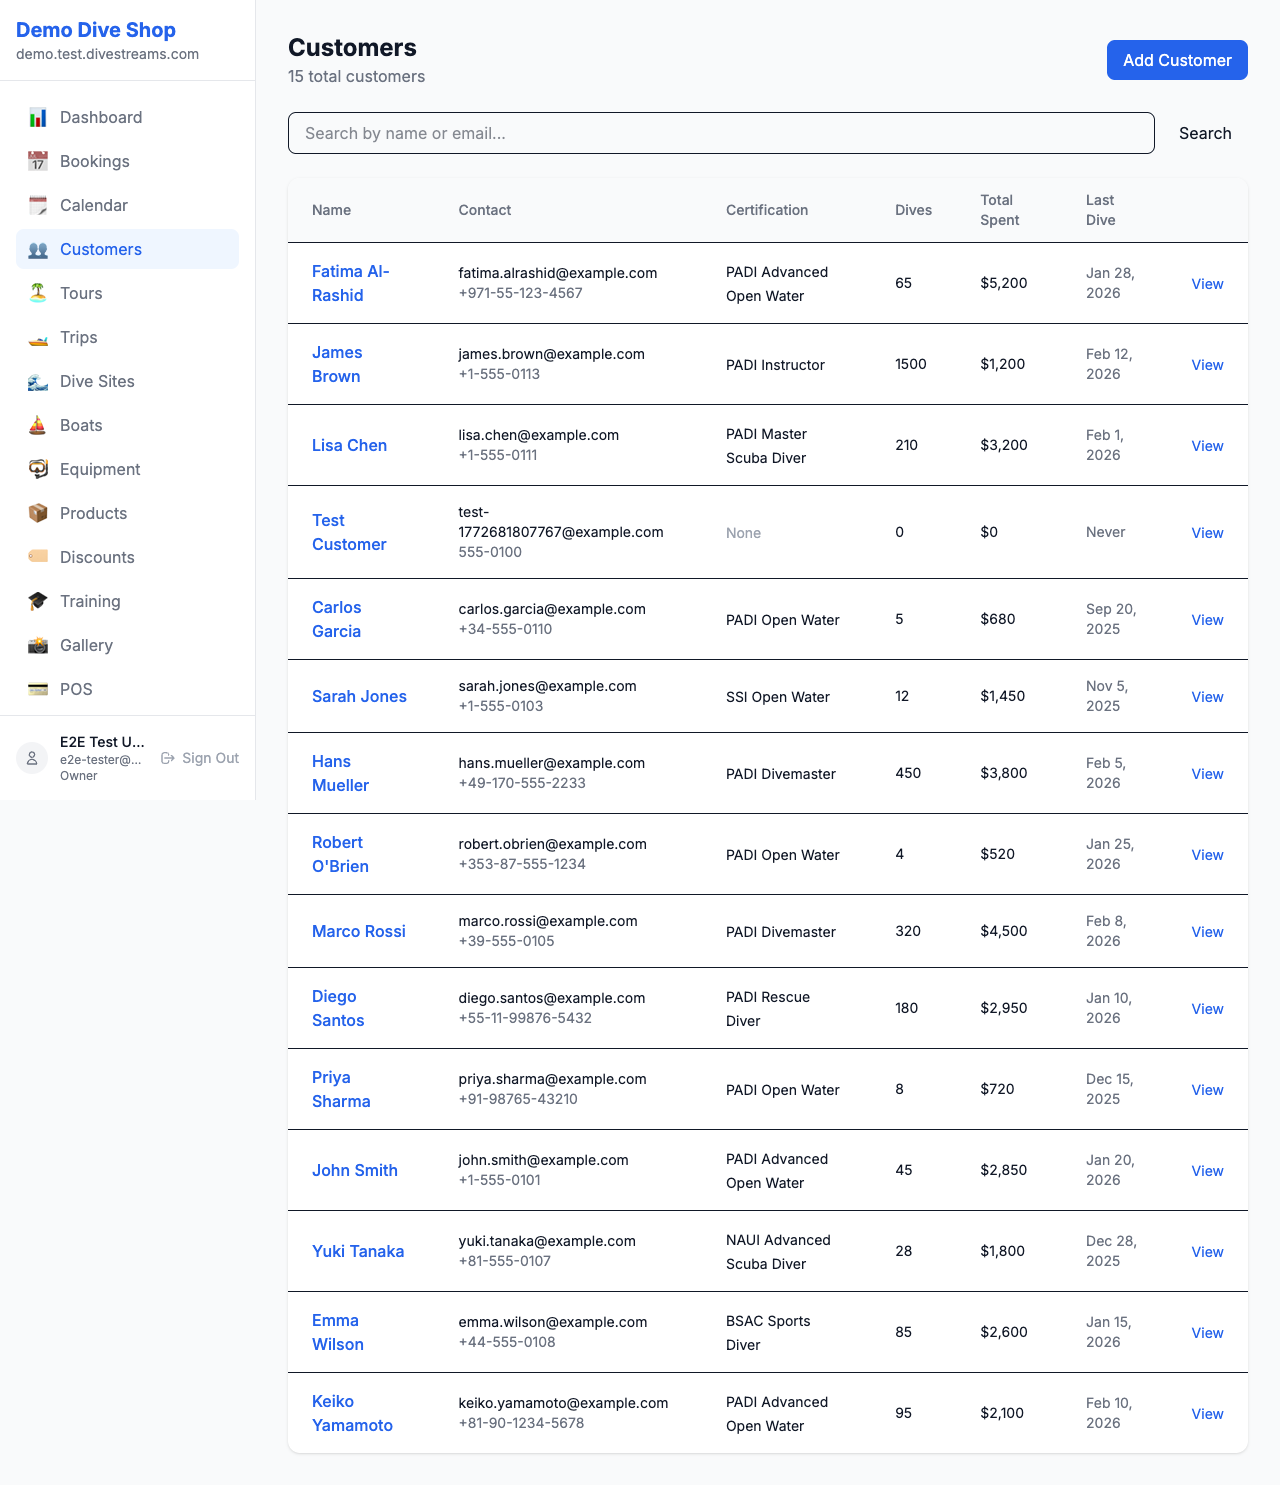Image resolution: width=1280 pixels, height=1485 pixels.
Task: Select the Tours palm-tree icon
Action: [37, 293]
